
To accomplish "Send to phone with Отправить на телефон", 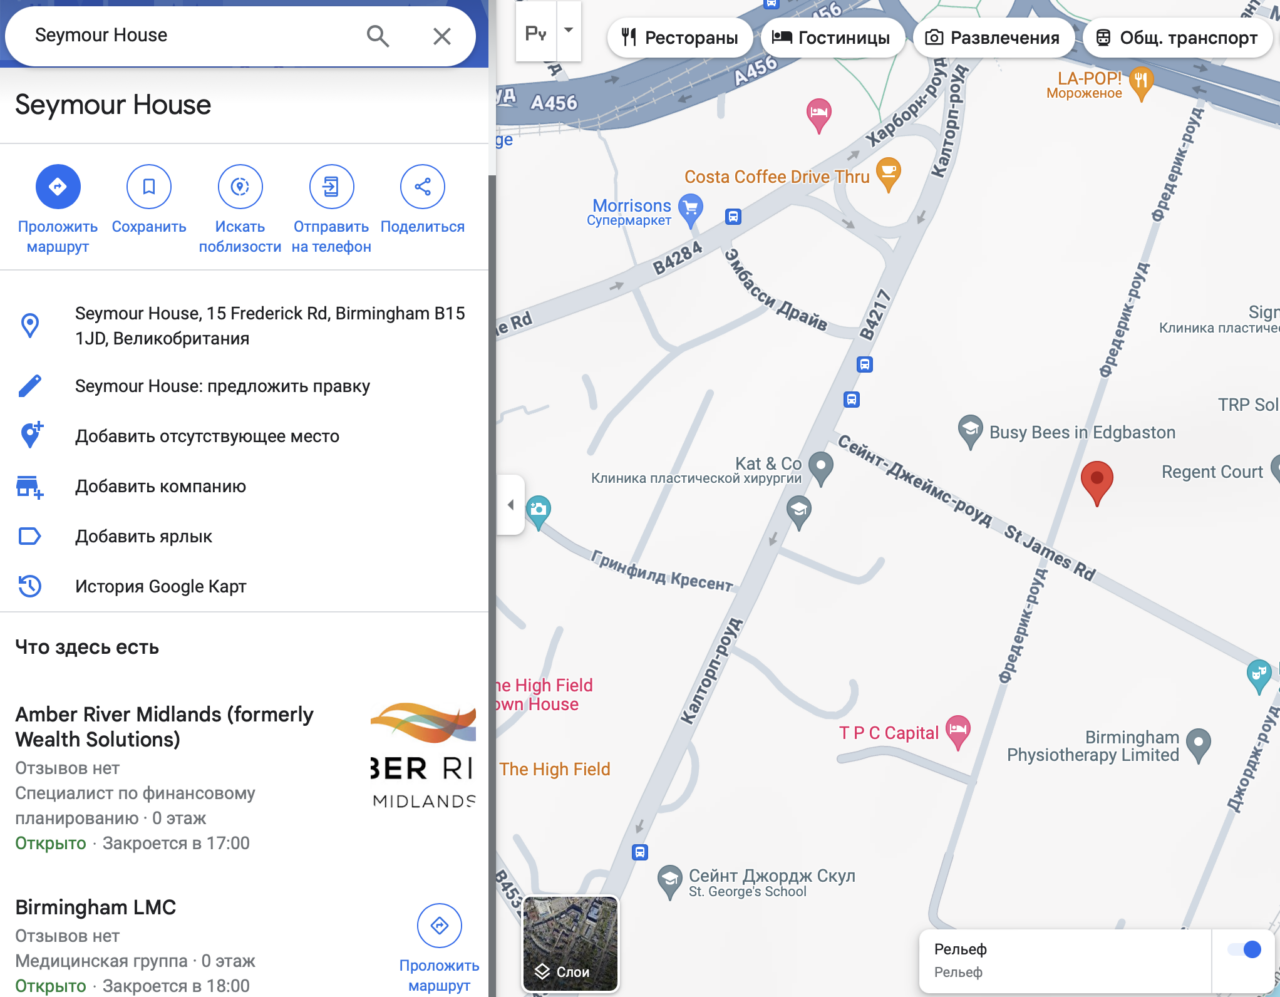I will tap(331, 187).
